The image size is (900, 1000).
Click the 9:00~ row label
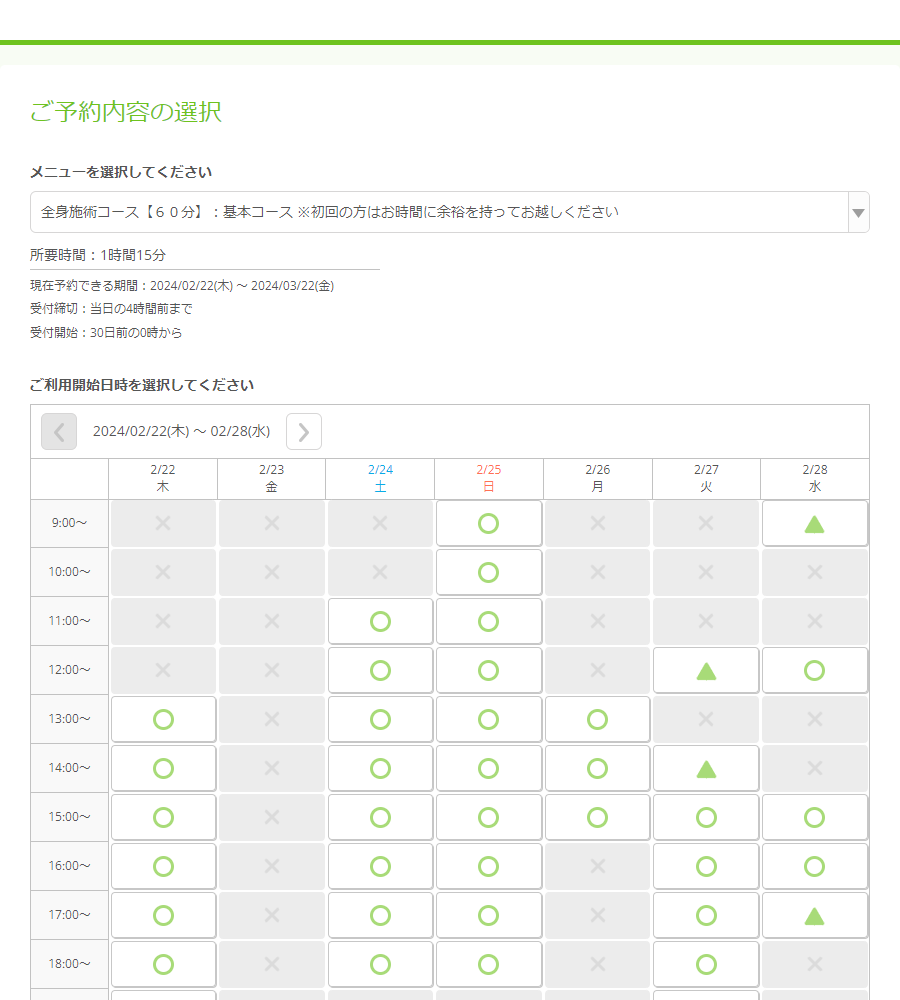(68, 522)
